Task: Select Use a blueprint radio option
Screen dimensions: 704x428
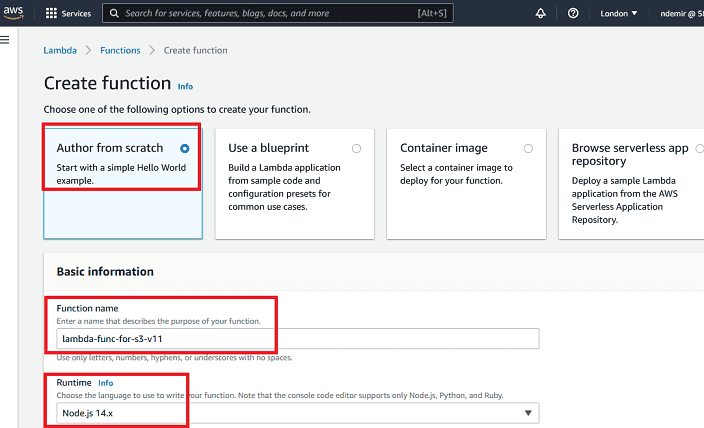Action: [357, 148]
